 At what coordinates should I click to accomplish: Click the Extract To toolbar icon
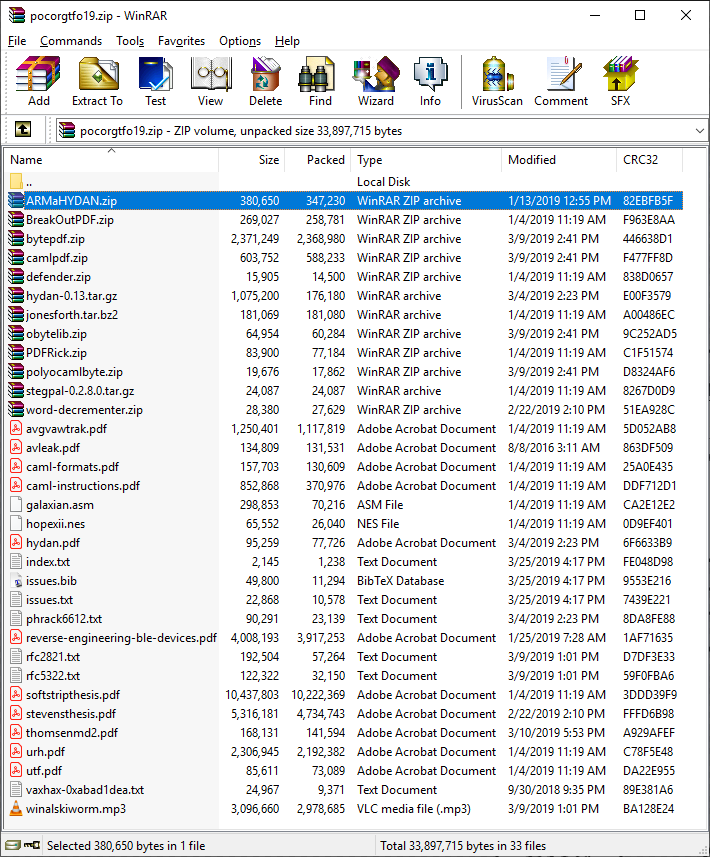pos(97,81)
